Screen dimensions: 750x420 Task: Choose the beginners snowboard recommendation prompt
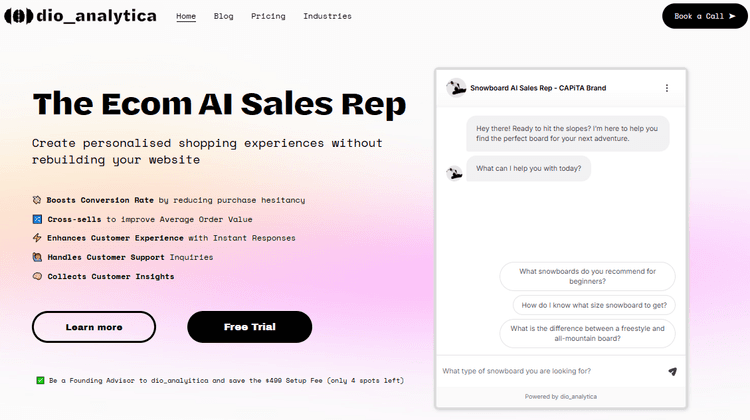587,276
